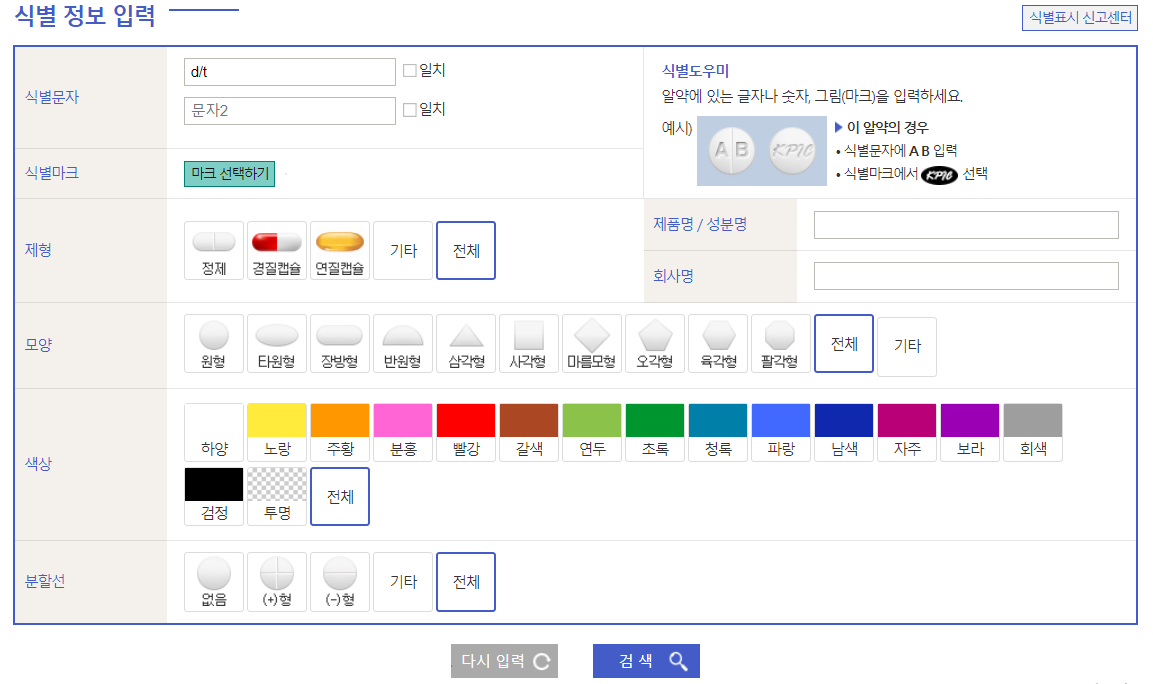This screenshot has height=684, width=1153.
Task: Choose the 없음 no-score-line icon
Action: (x=213, y=581)
